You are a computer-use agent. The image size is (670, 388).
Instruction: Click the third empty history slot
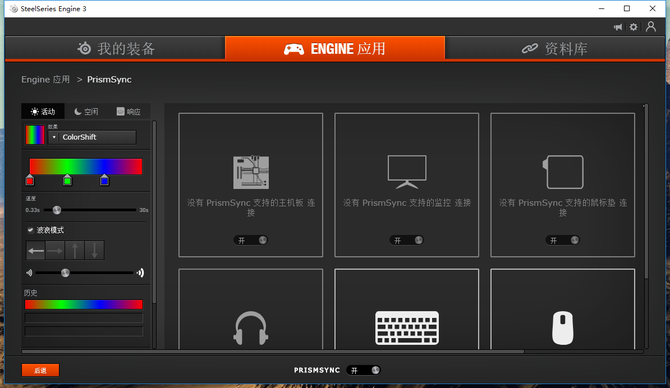point(84,332)
